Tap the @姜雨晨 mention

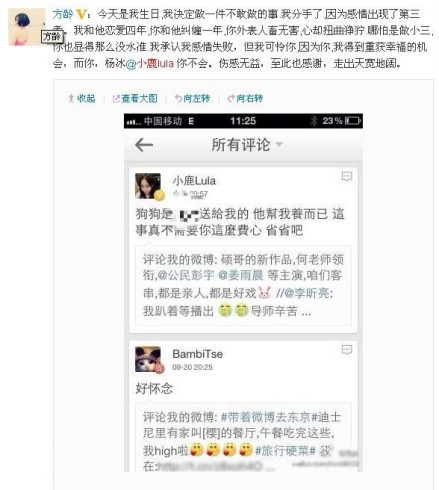pos(241,275)
